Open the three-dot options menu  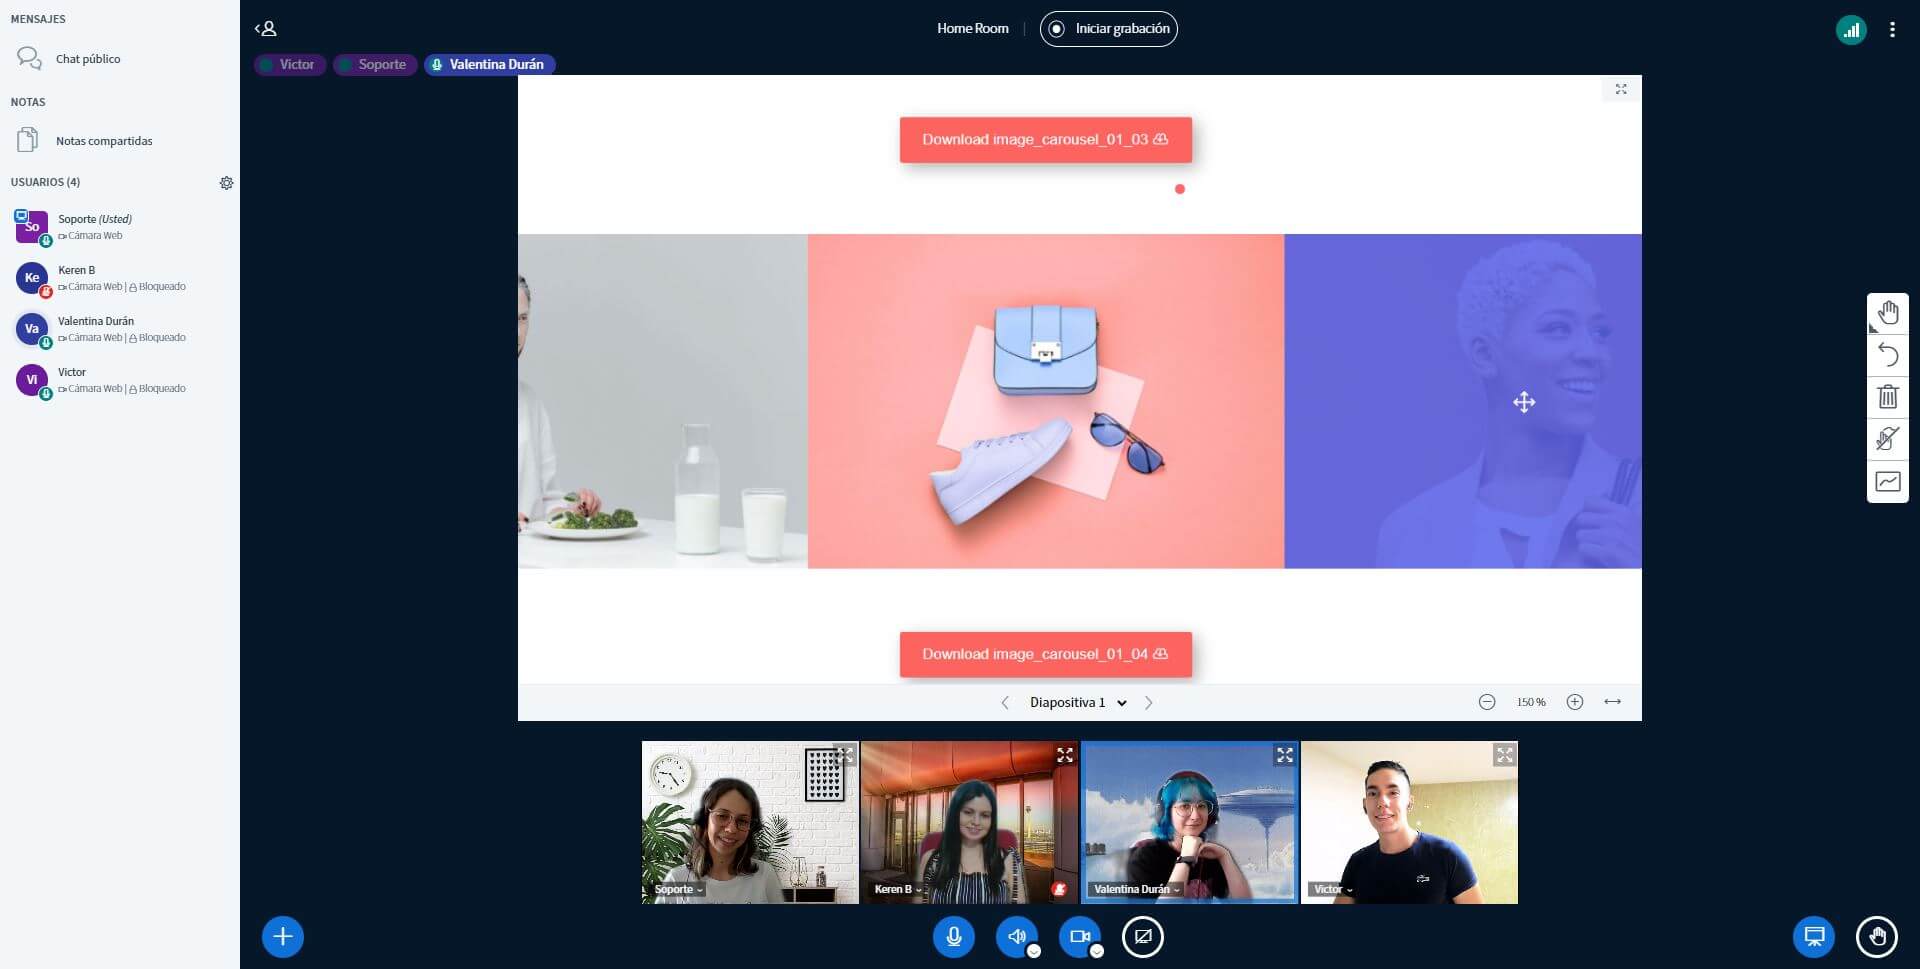coord(1892,30)
